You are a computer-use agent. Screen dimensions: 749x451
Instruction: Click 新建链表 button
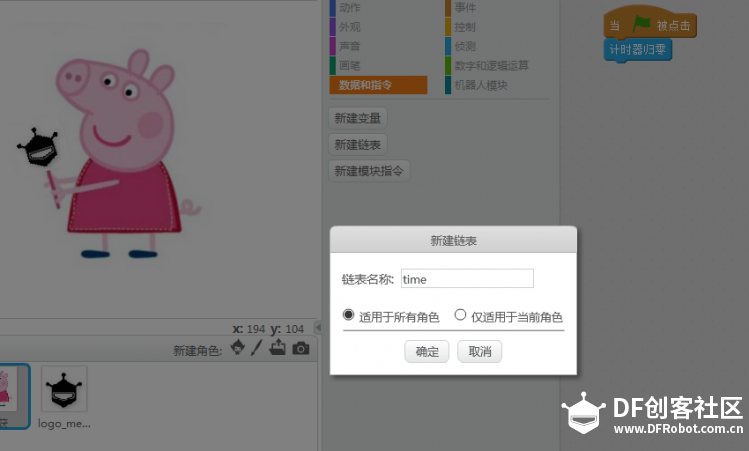tap(358, 144)
